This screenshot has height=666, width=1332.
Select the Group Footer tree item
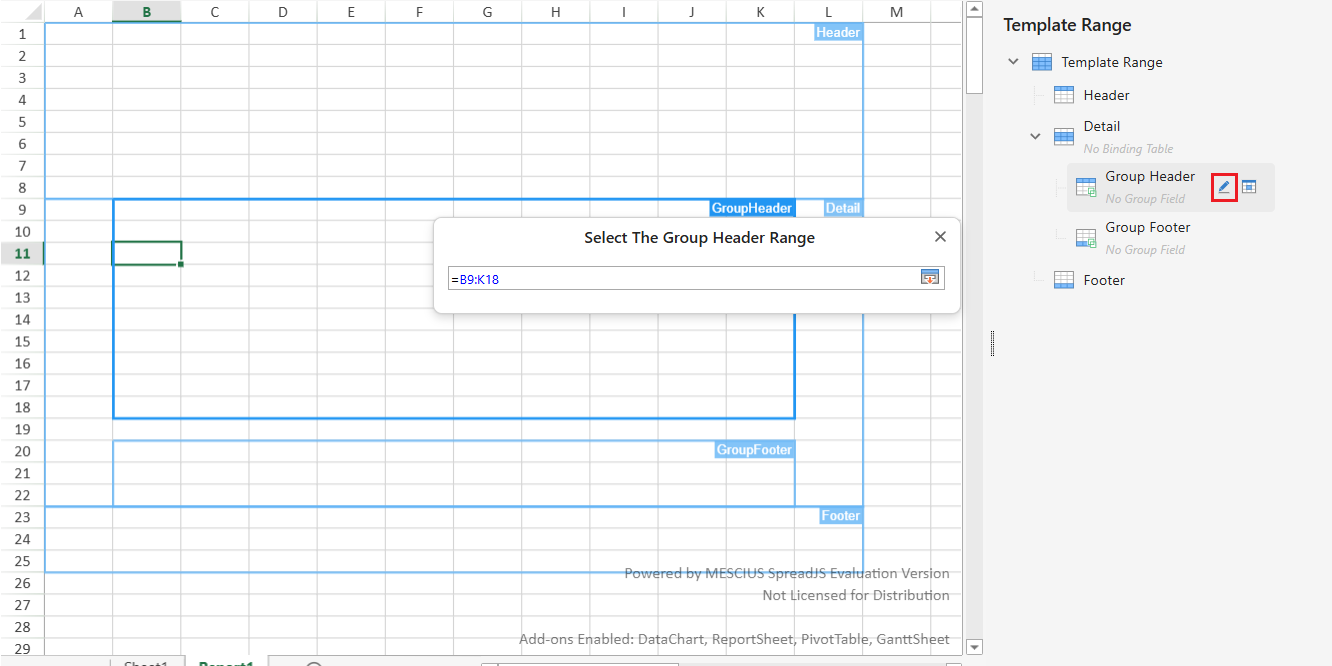[1147, 228]
